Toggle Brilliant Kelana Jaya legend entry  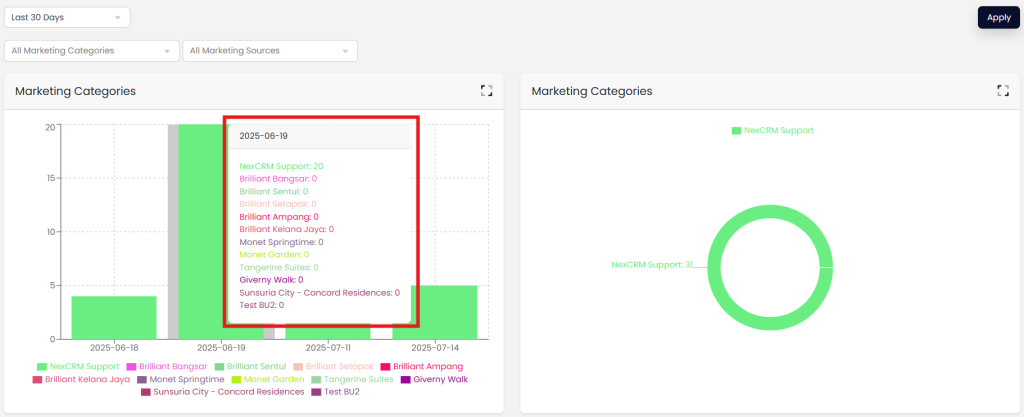(81, 380)
